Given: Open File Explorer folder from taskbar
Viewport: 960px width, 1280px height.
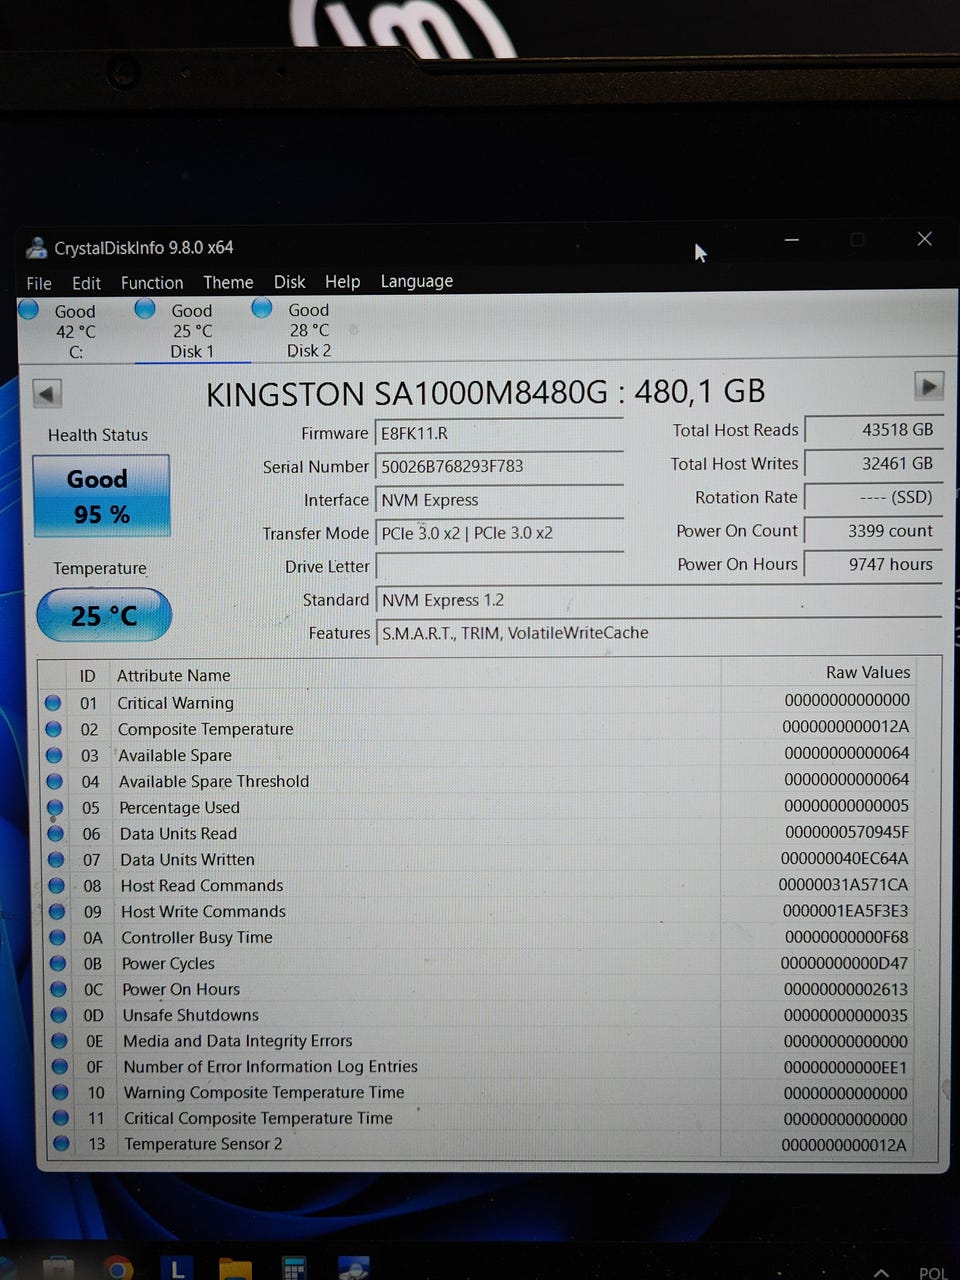Looking at the screenshot, I should [235, 1269].
